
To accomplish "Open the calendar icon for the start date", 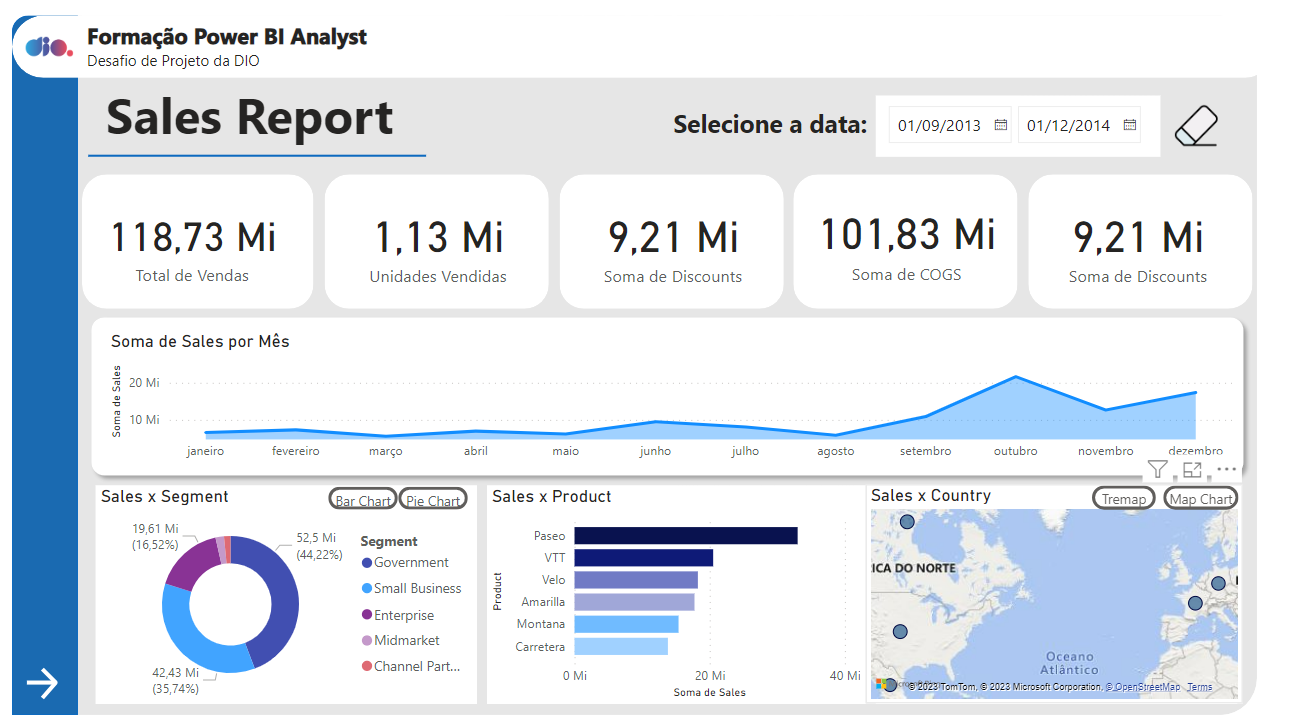I will 1000,124.
